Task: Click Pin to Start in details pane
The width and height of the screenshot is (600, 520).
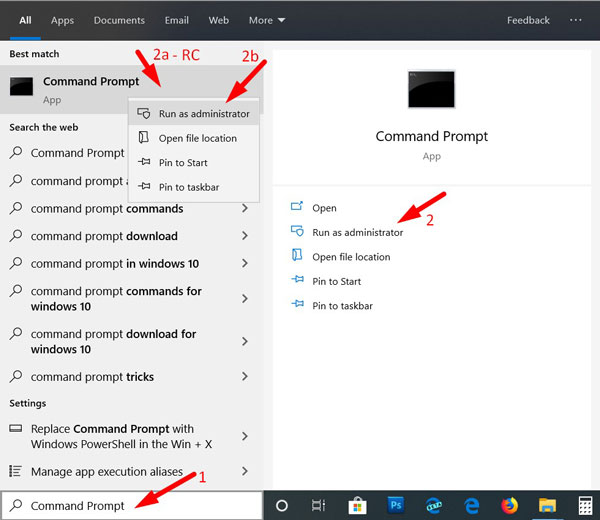Action: pyautogui.click(x=337, y=282)
